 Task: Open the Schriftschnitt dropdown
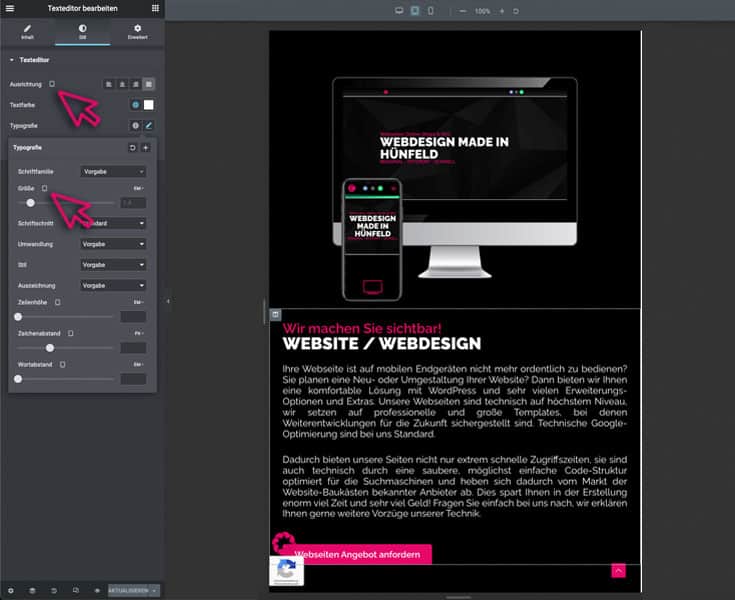pyautogui.click(x=113, y=223)
